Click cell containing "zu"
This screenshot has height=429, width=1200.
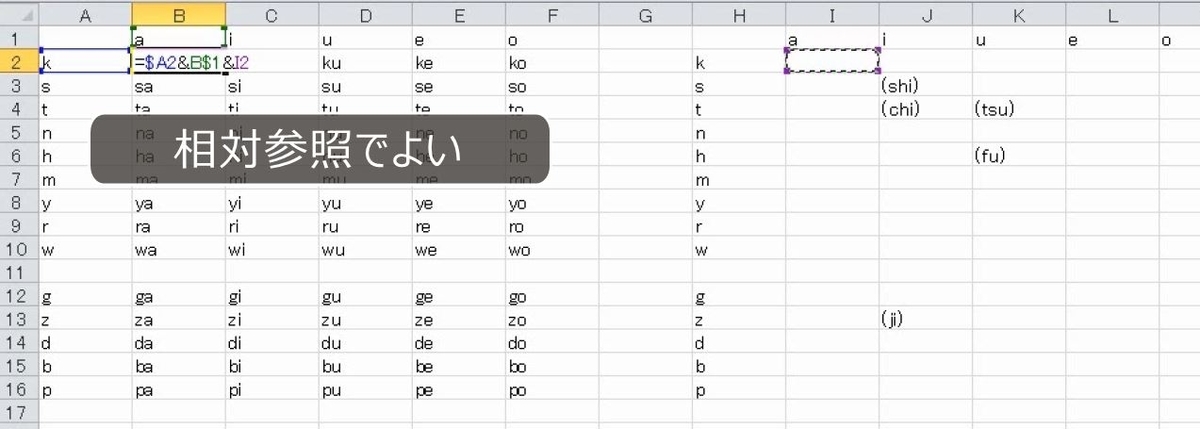tap(365, 320)
